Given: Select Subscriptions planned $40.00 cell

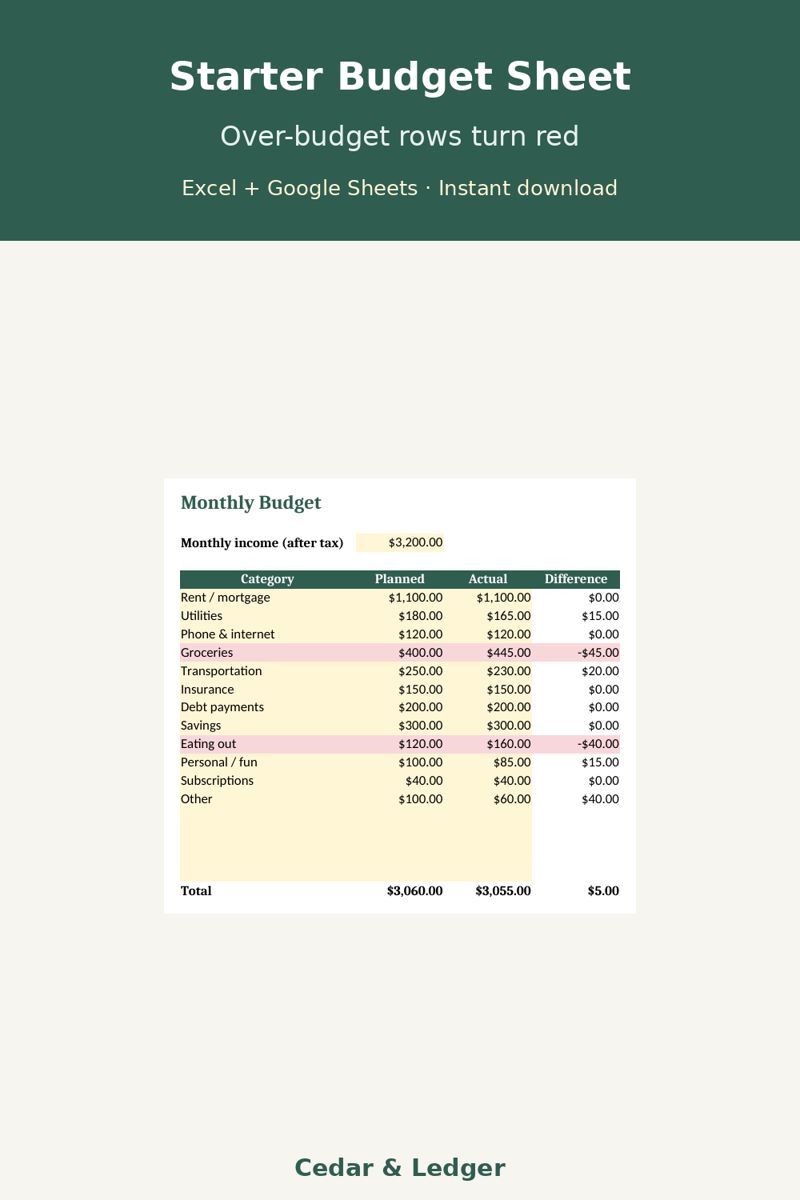Looking at the screenshot, I should pyautogui.click(x=400, y=781).
